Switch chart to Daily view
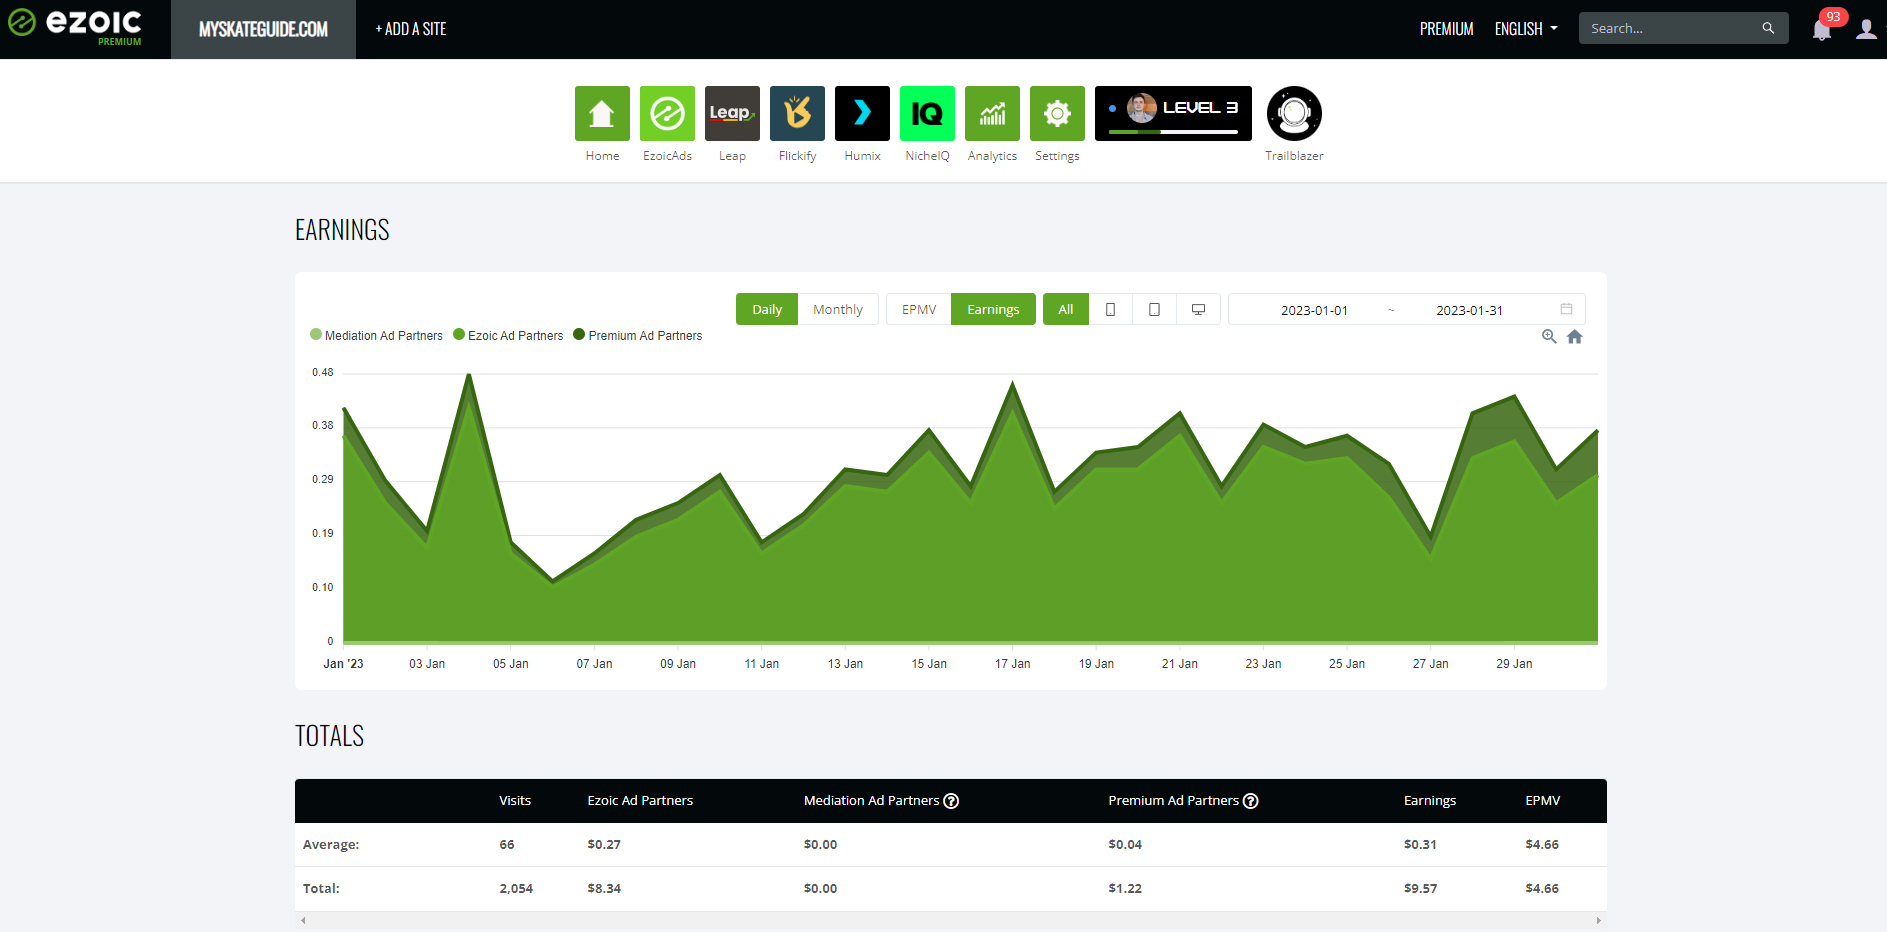 [767, 309]
